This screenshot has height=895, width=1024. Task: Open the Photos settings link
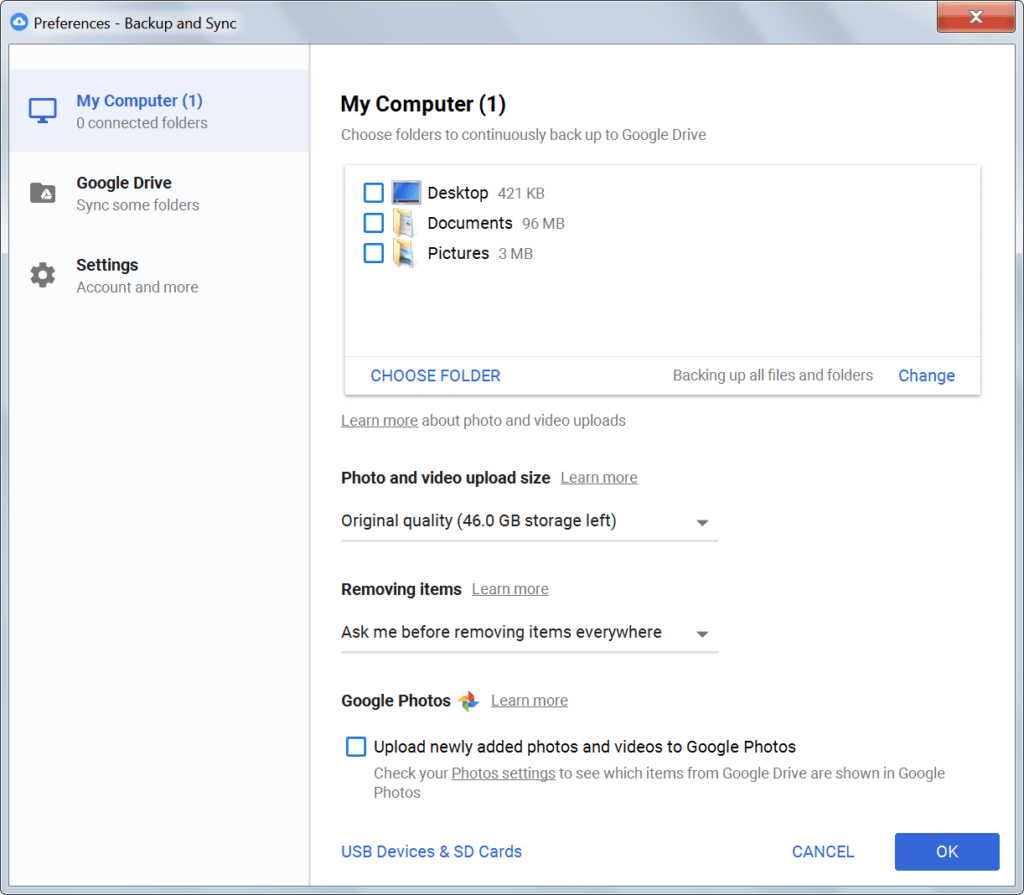[x=503, y=773]
